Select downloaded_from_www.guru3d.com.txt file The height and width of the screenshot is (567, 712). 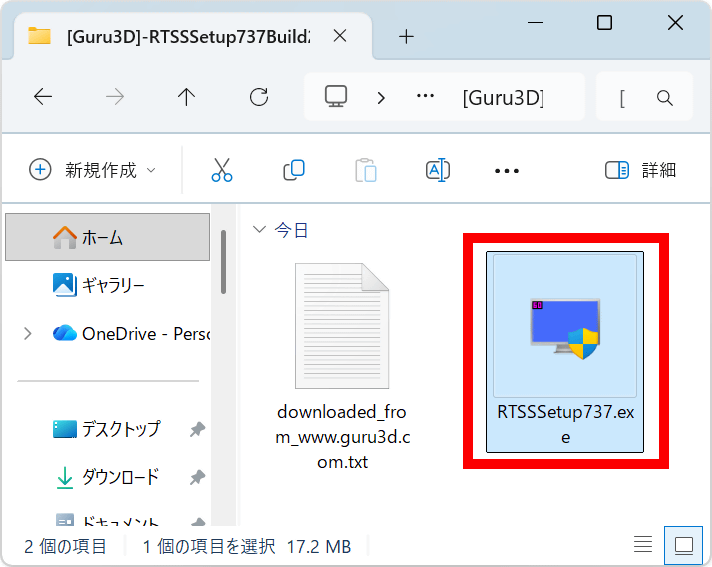click(343, 367)
